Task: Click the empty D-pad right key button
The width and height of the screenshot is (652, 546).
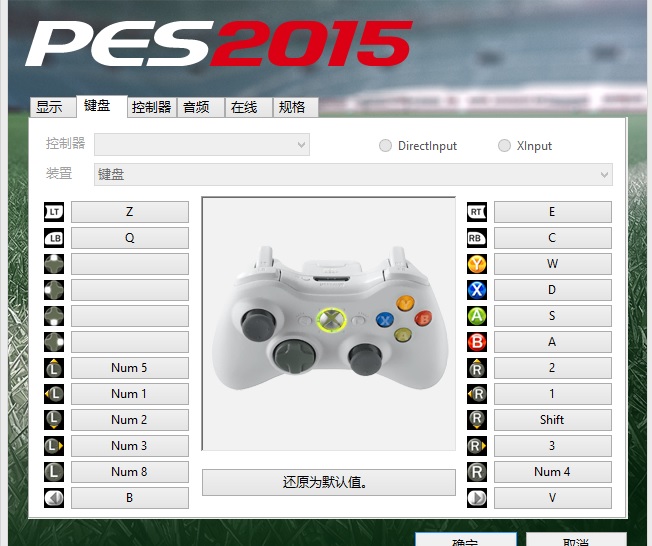Action: pyautogui.click(x=130, y=342)
